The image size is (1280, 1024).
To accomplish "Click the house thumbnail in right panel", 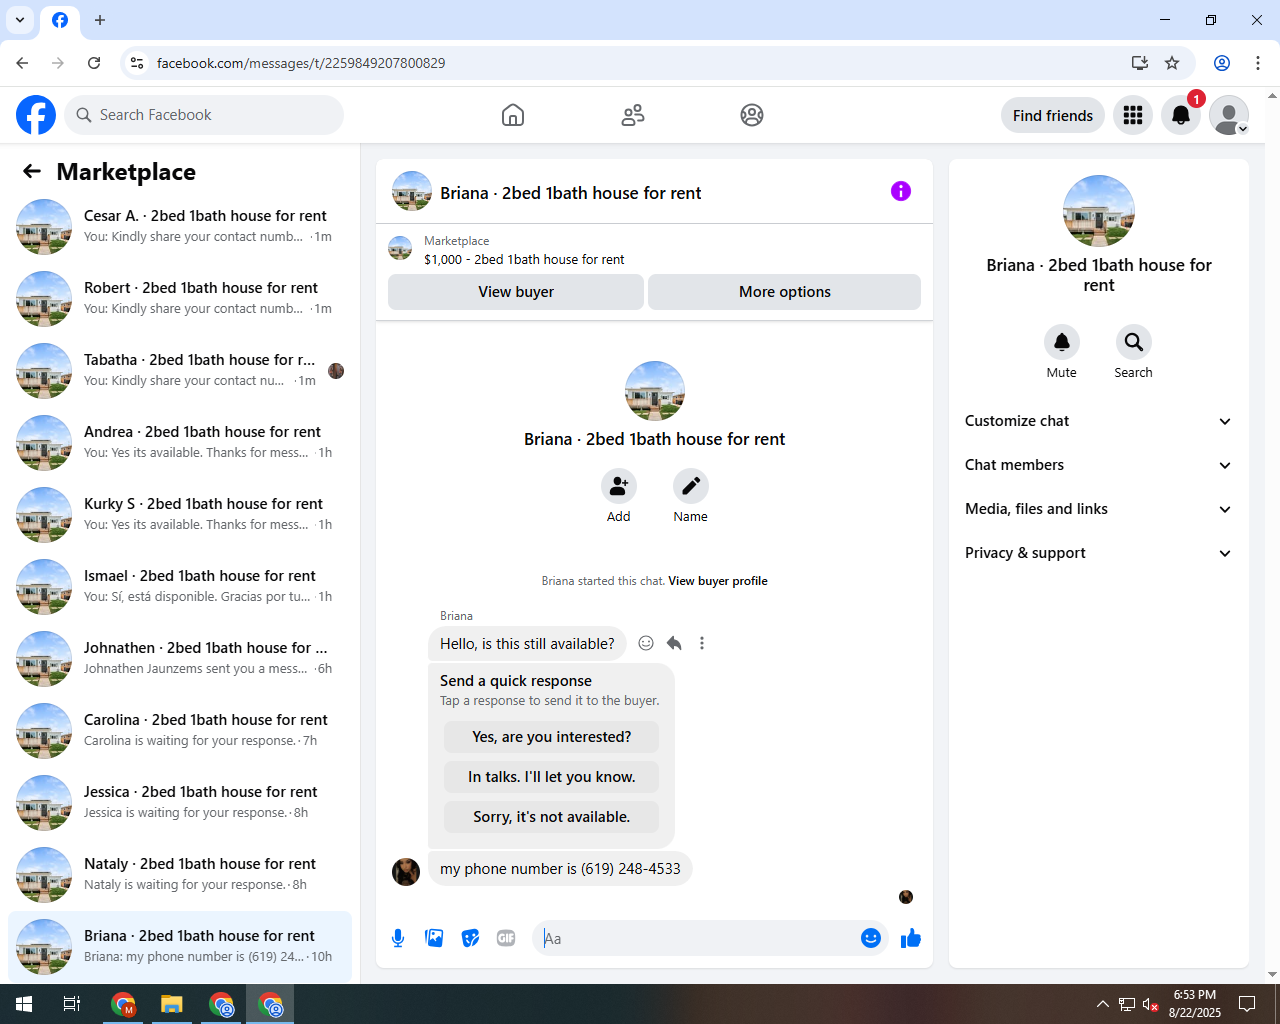I will 1099,211.
